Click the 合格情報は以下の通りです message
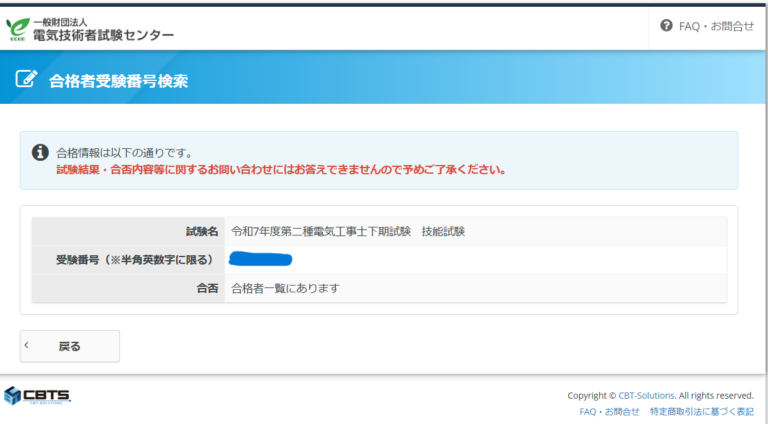 click(123, 152)
